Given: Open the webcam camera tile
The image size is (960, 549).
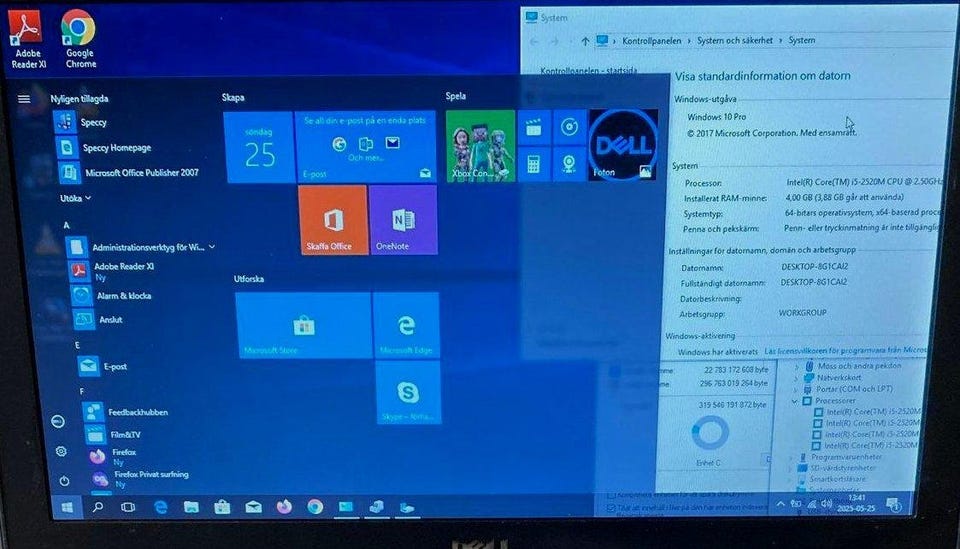Looking at the screenshot, I should [x=569, y=164].
